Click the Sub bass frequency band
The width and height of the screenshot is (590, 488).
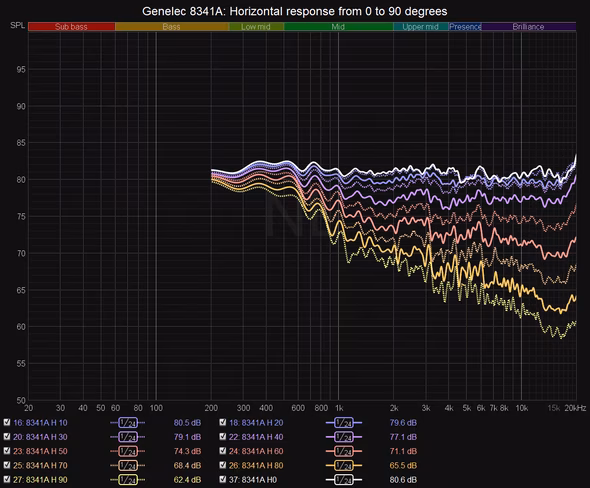(x=71, y=27)
